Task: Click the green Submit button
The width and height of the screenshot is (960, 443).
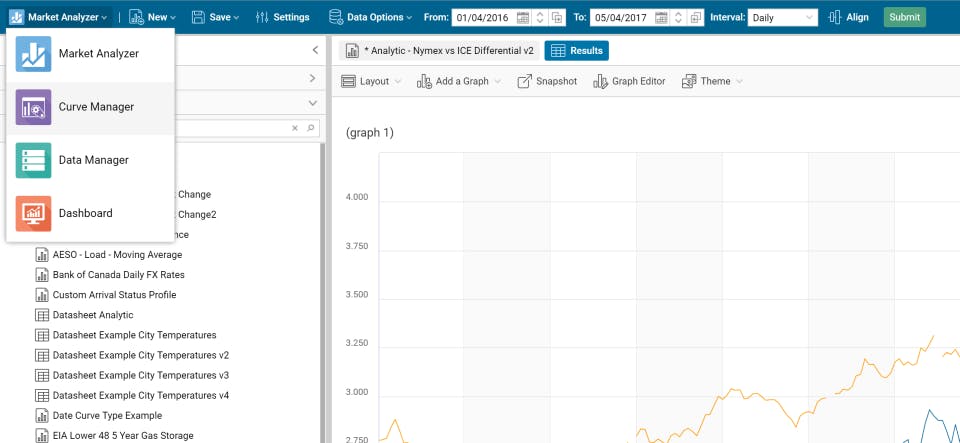Action: coord(904,17)
